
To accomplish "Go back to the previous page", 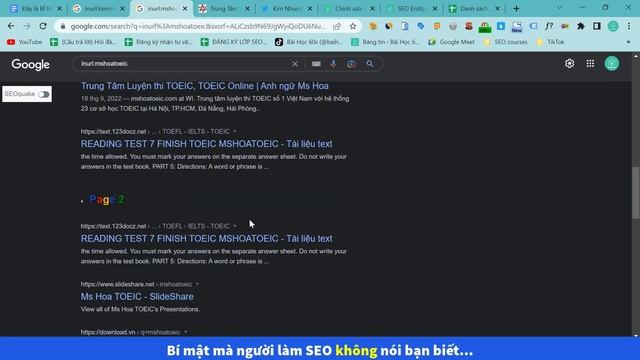I will pos(11,26).
